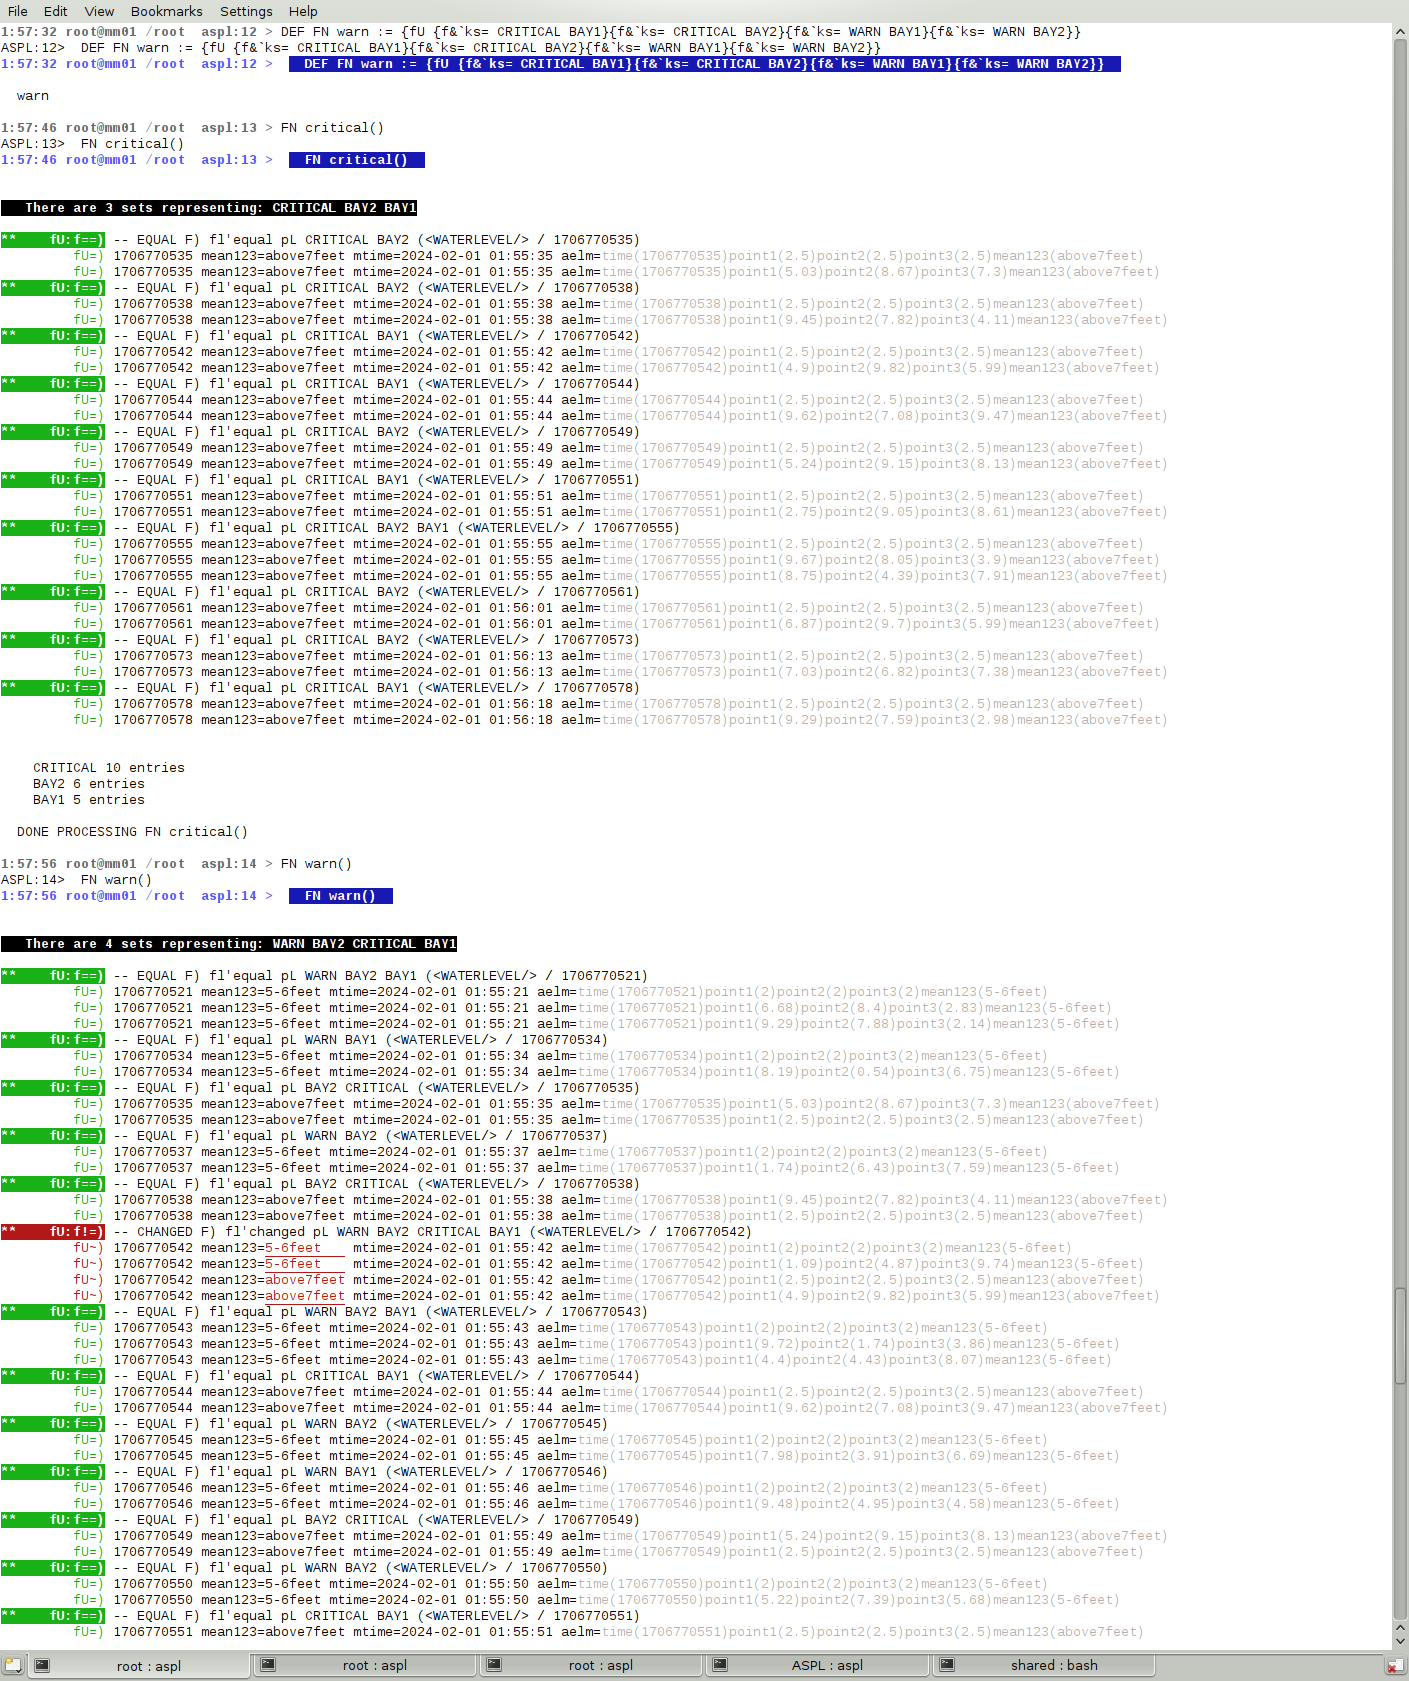Open the File menu
Viewport: 1409px width, 1681px height.
18,11
